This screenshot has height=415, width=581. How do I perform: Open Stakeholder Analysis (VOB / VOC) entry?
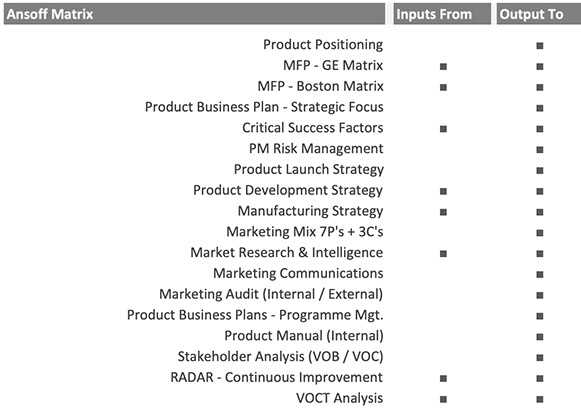coord(280,356)
